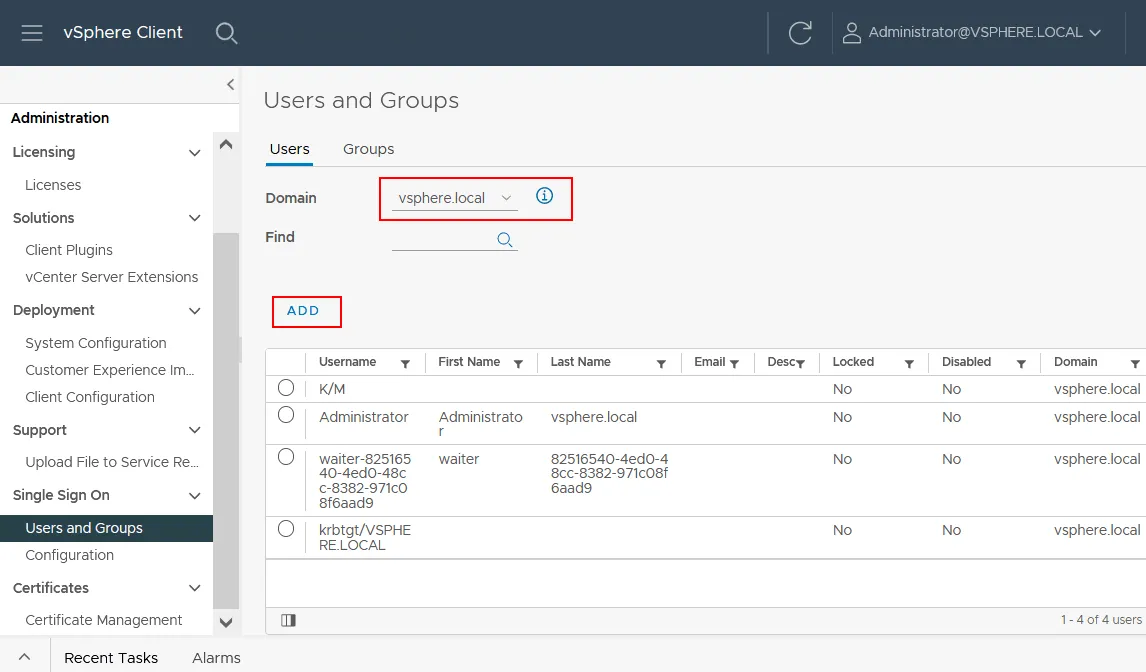
Task: Click the info icon beside Domain
Action: (x=544, y=196)
